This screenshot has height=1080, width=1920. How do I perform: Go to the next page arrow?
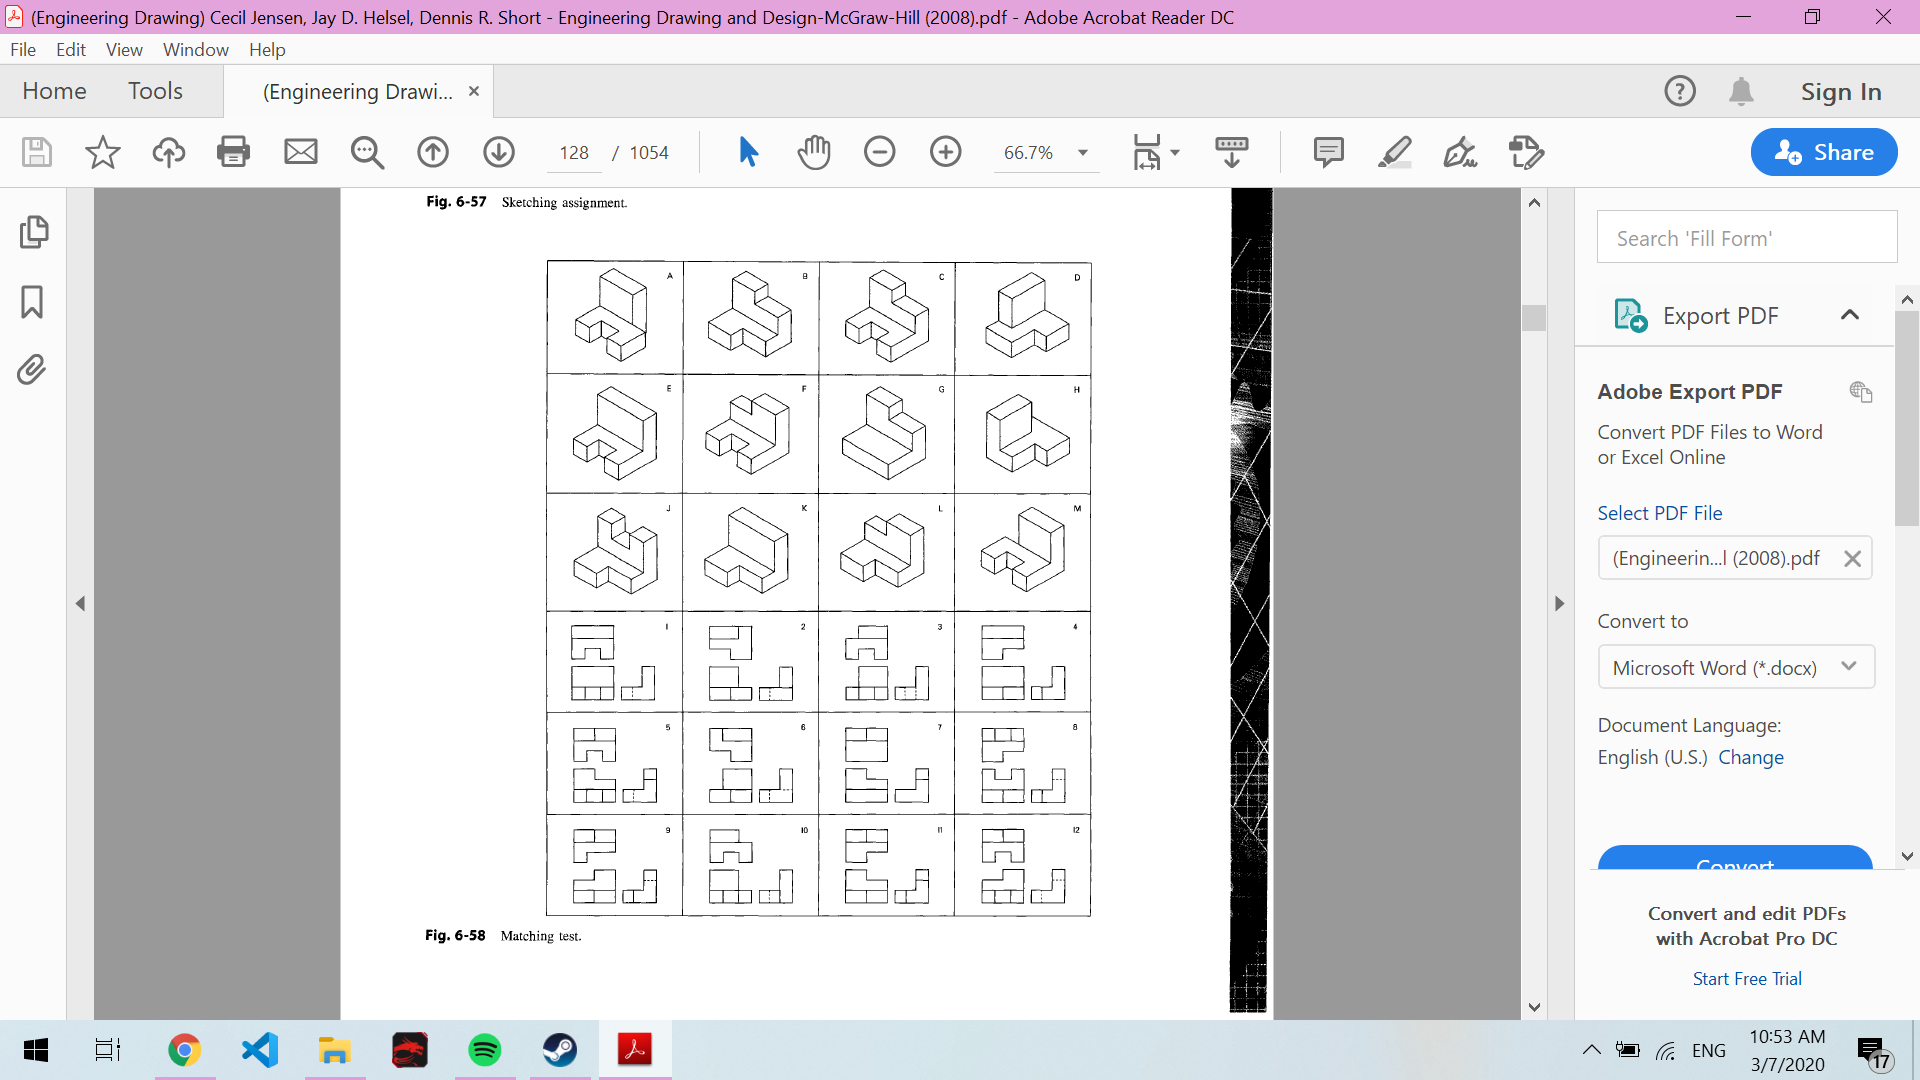(499, 152)
